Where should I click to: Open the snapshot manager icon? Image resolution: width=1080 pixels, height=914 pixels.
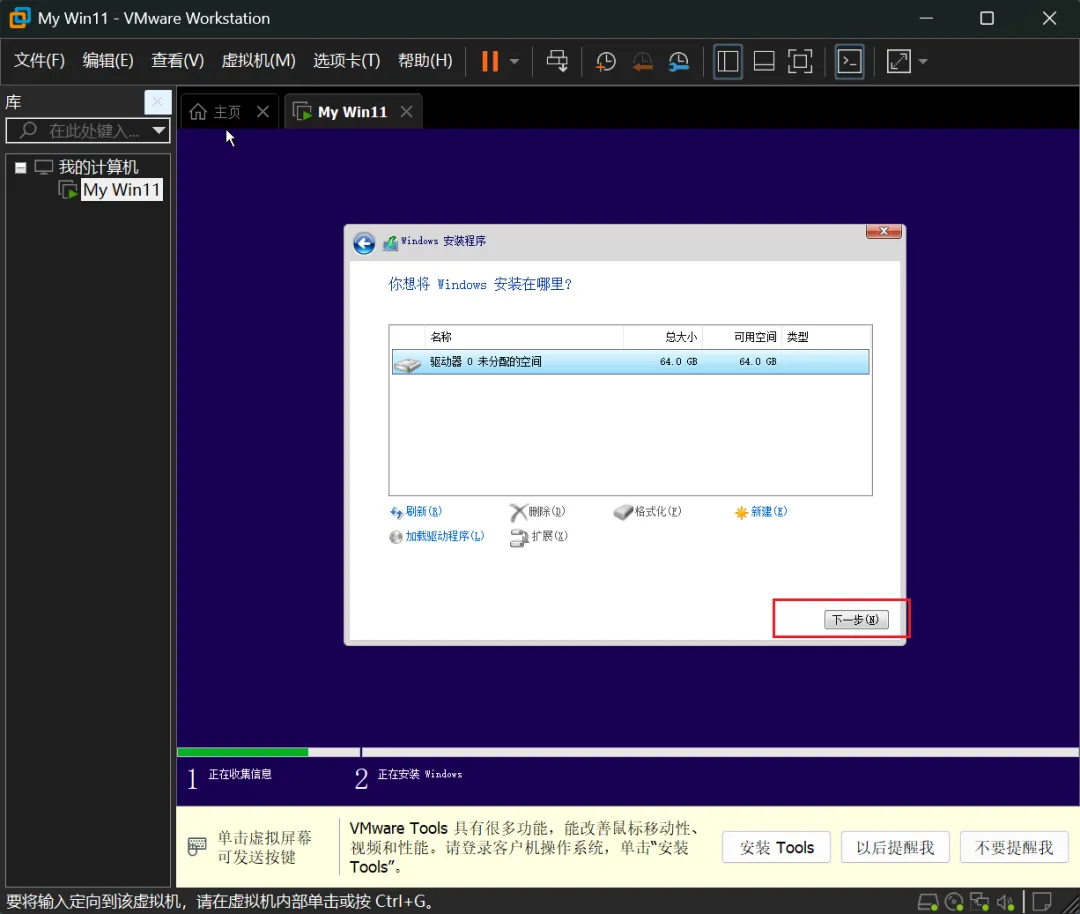(x=678, y=61)
